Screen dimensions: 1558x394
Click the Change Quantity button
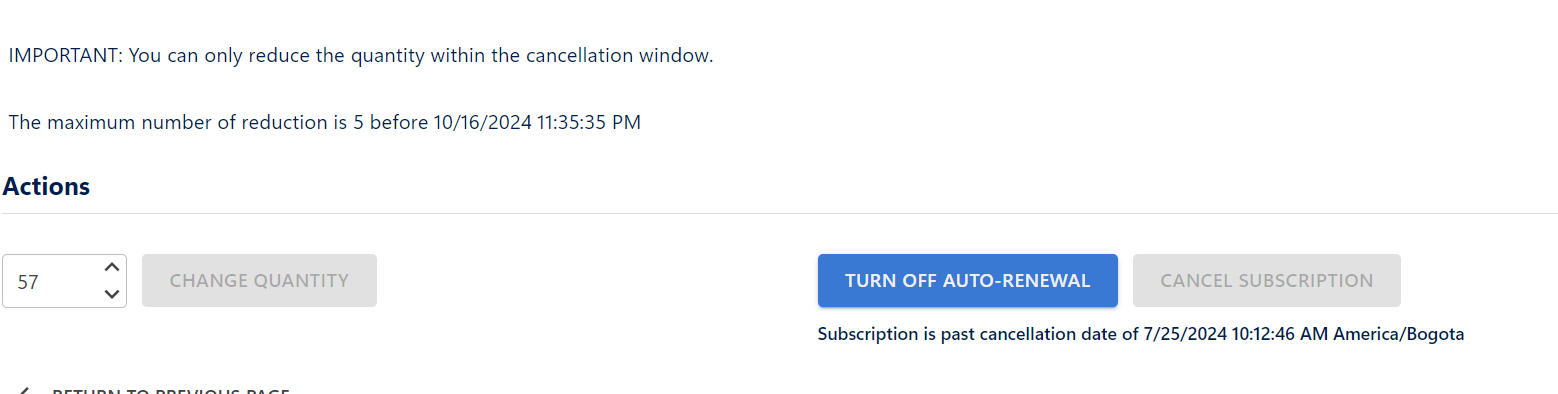click(x=259, y=281)
